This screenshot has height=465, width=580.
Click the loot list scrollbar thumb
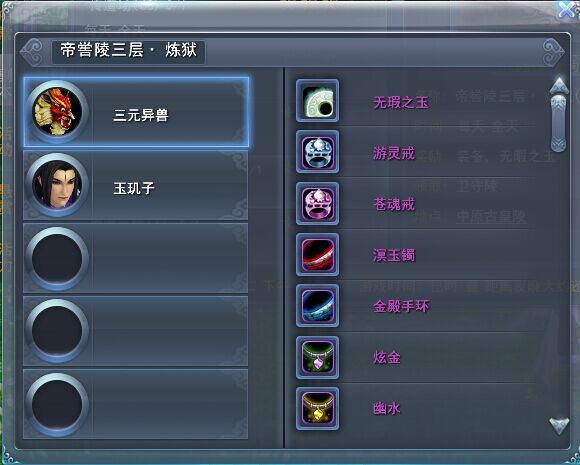tap(559, 124)
